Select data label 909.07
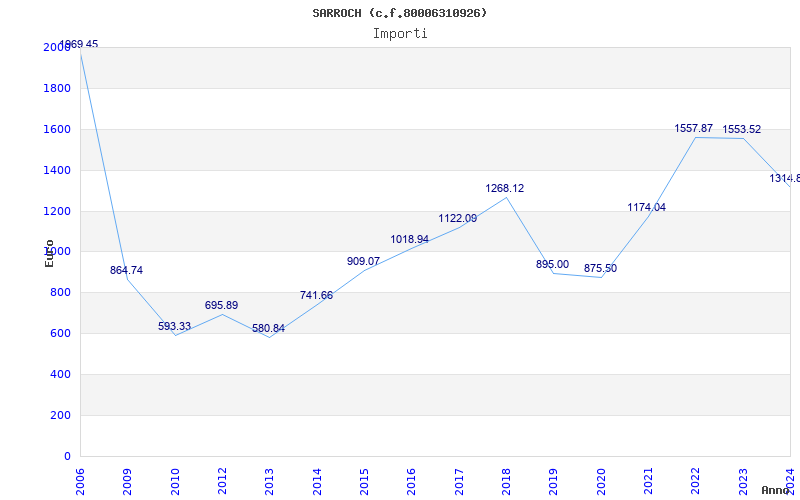The image size is (800, 500). pos(363,262)
